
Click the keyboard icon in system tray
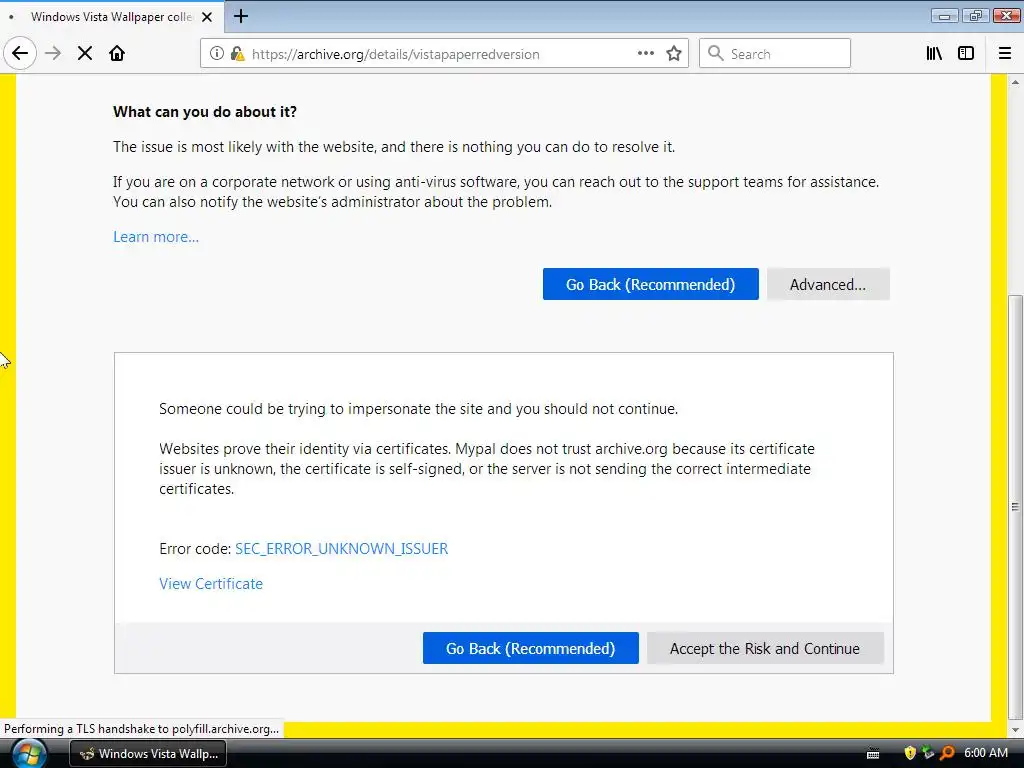(873, 754)
